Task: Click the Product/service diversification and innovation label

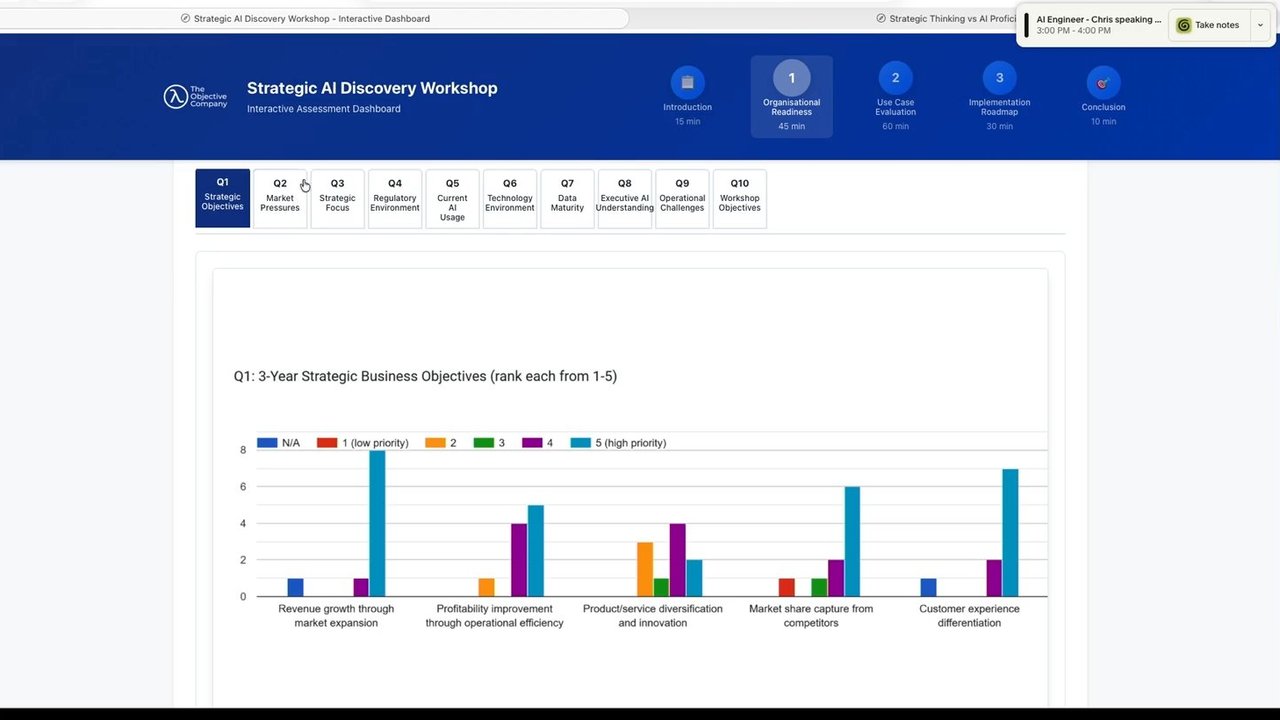Action: (653, 616)
